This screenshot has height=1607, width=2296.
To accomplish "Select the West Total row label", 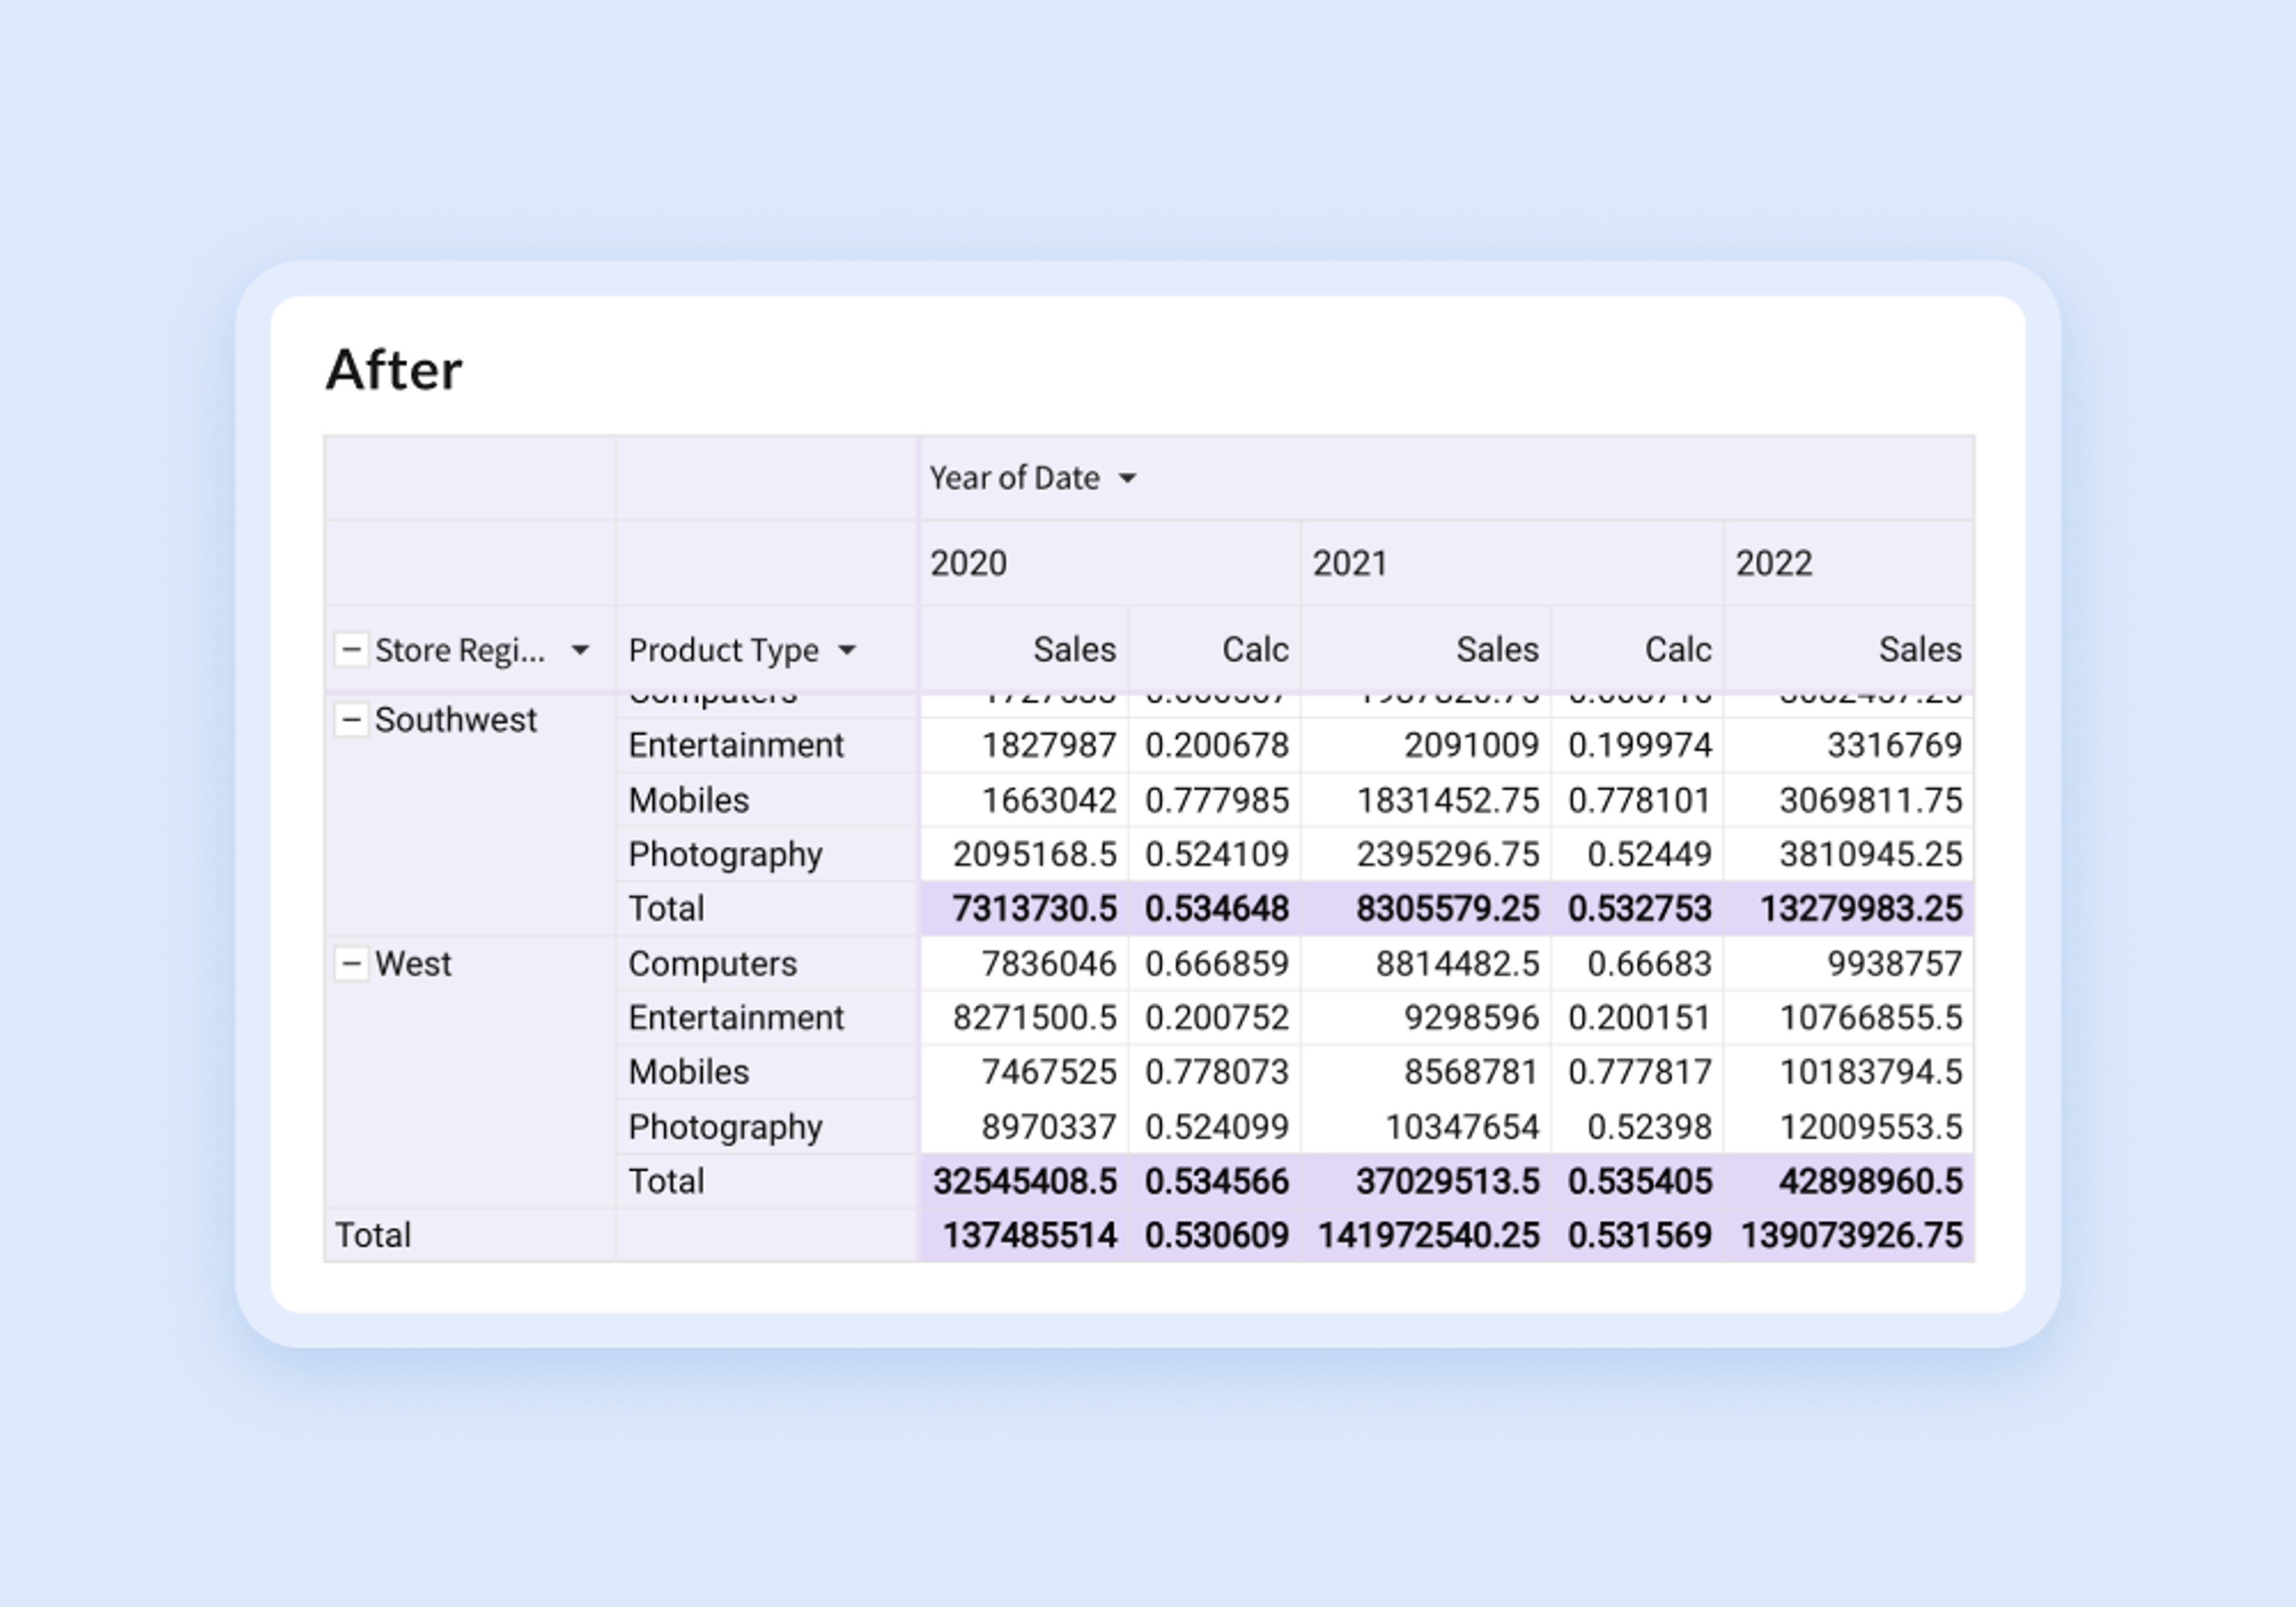I will (666, 1181).
